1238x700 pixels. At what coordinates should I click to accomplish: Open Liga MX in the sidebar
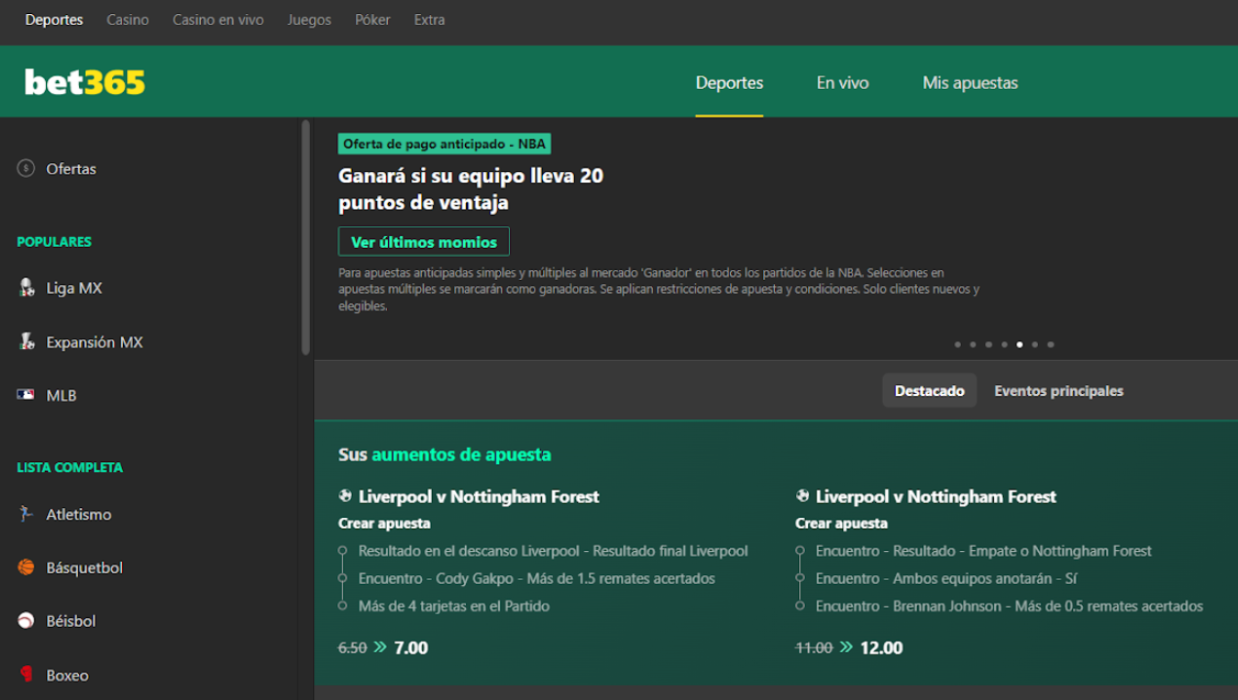pos(74,288)
